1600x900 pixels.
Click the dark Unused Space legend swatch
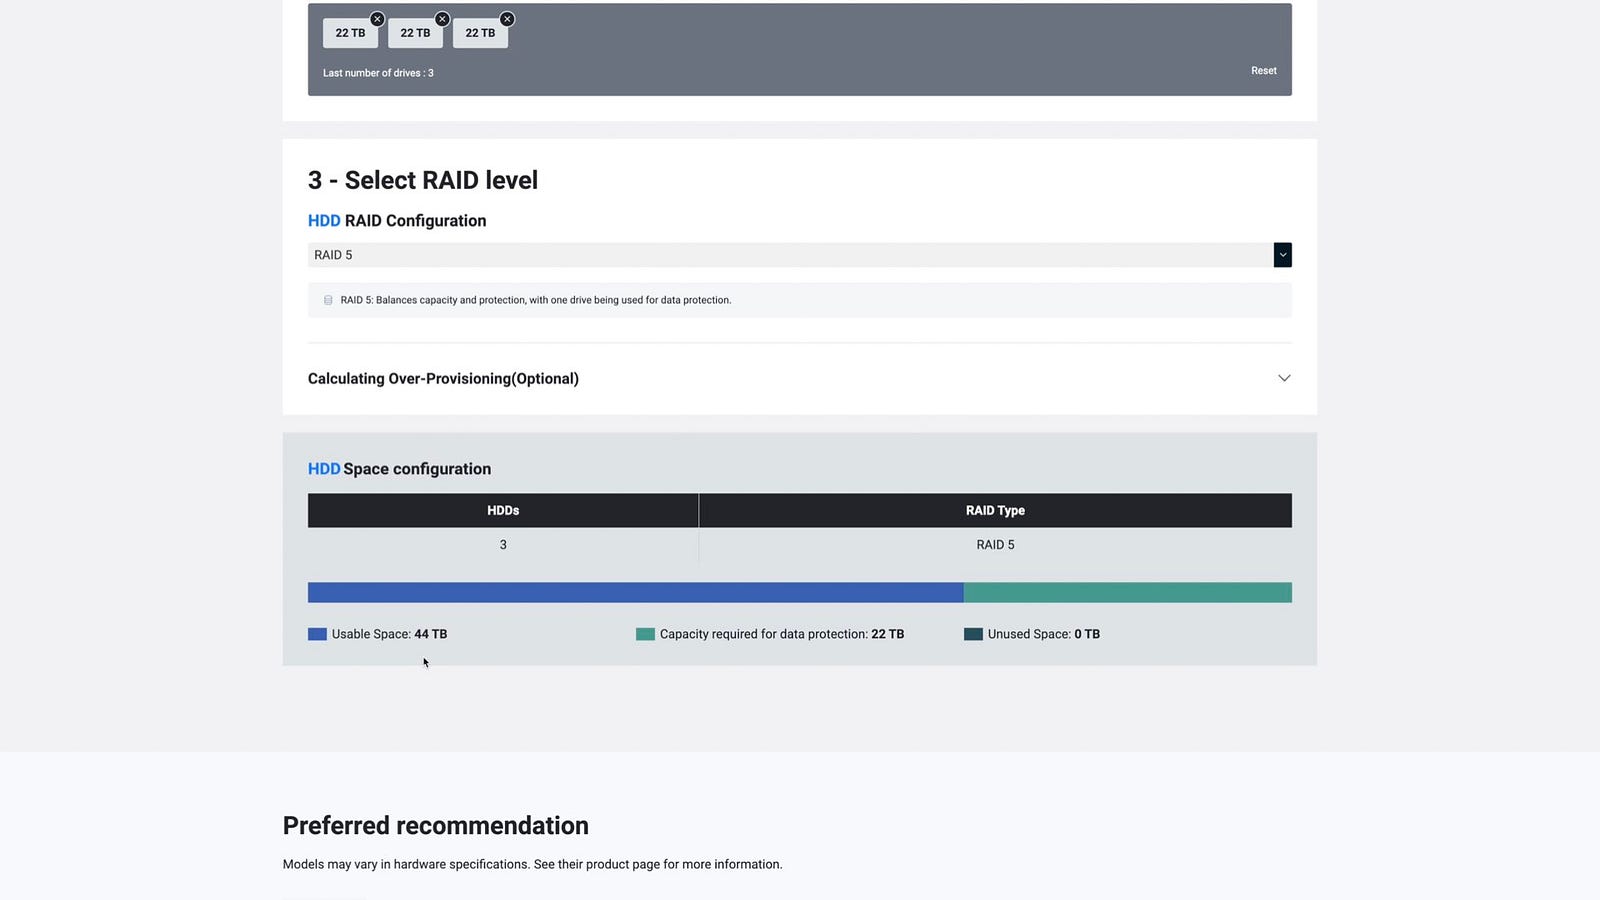[973, 634]
